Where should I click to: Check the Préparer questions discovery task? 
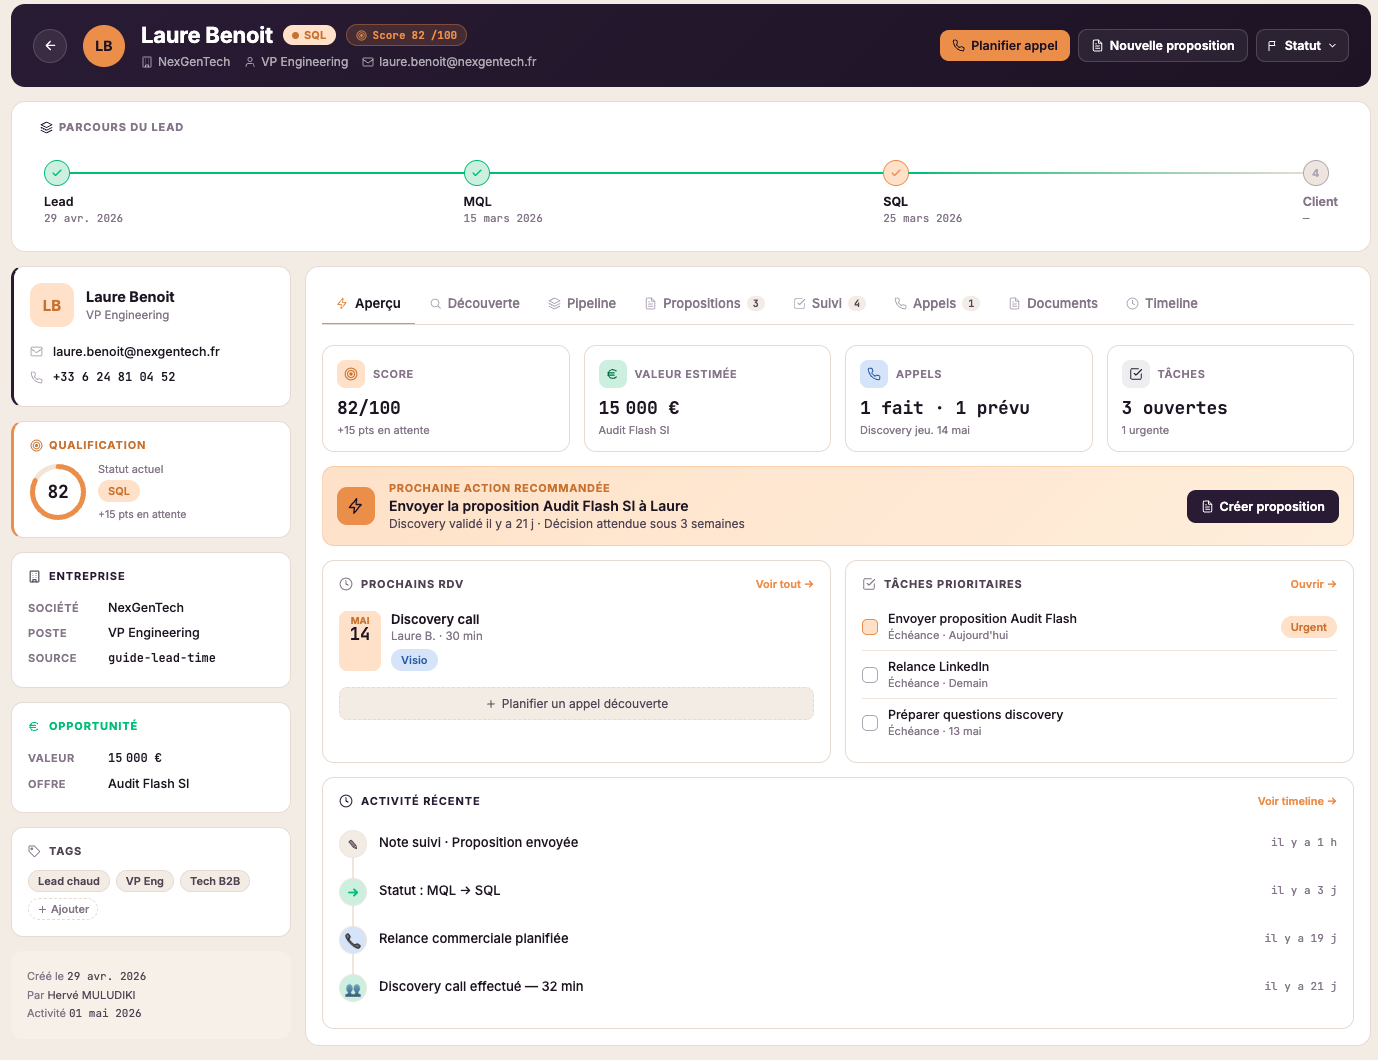[870, 723]
